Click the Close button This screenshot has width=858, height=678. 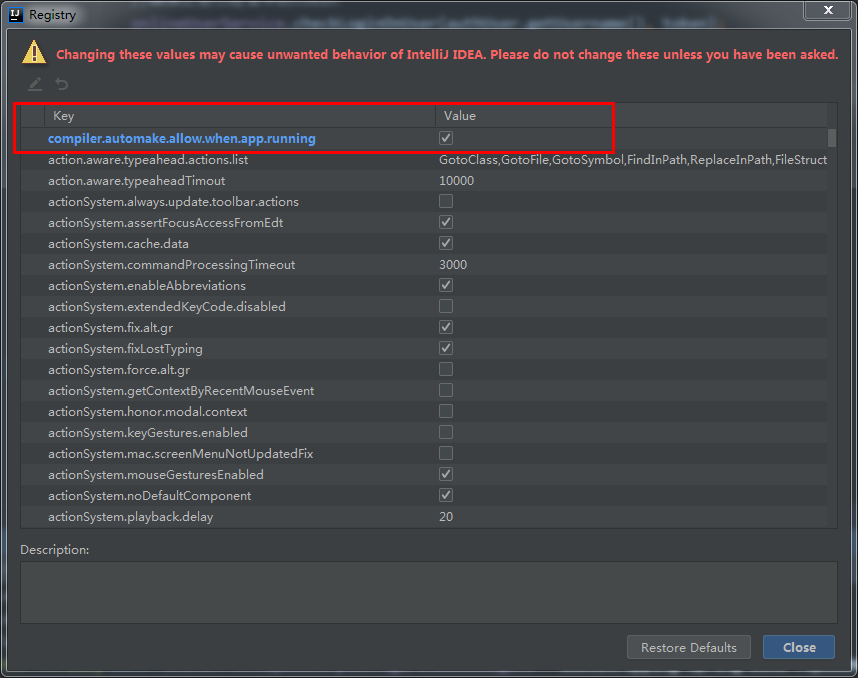click(799, 647)
